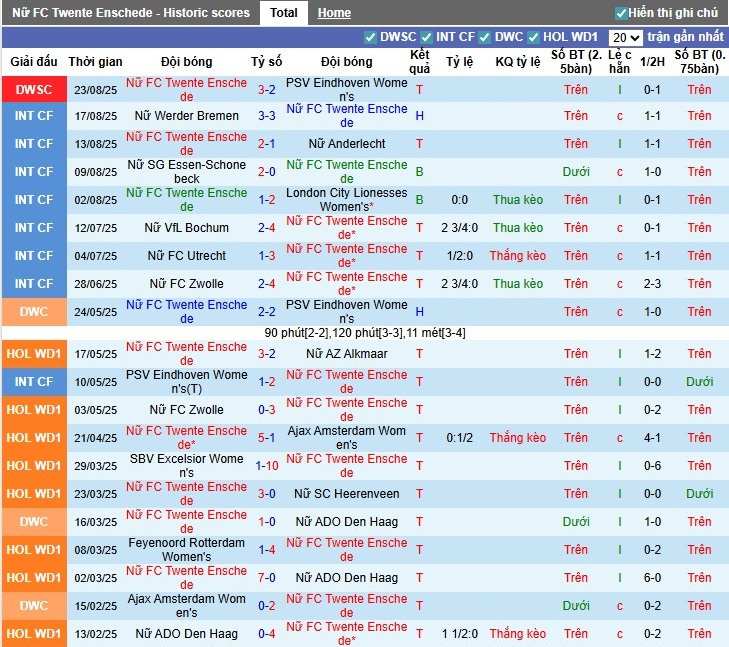
Task: Click the 2-0 score on 09/08/25
Action: pos(266,172)
